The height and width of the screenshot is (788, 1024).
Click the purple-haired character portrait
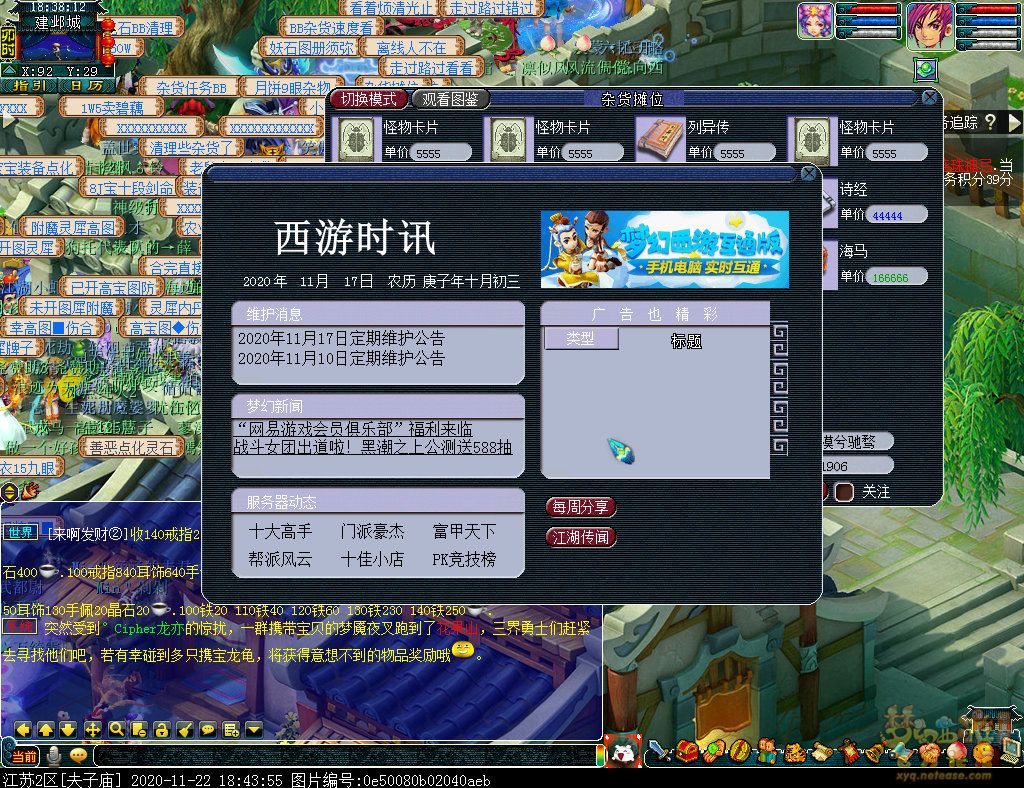click(931, 26)
